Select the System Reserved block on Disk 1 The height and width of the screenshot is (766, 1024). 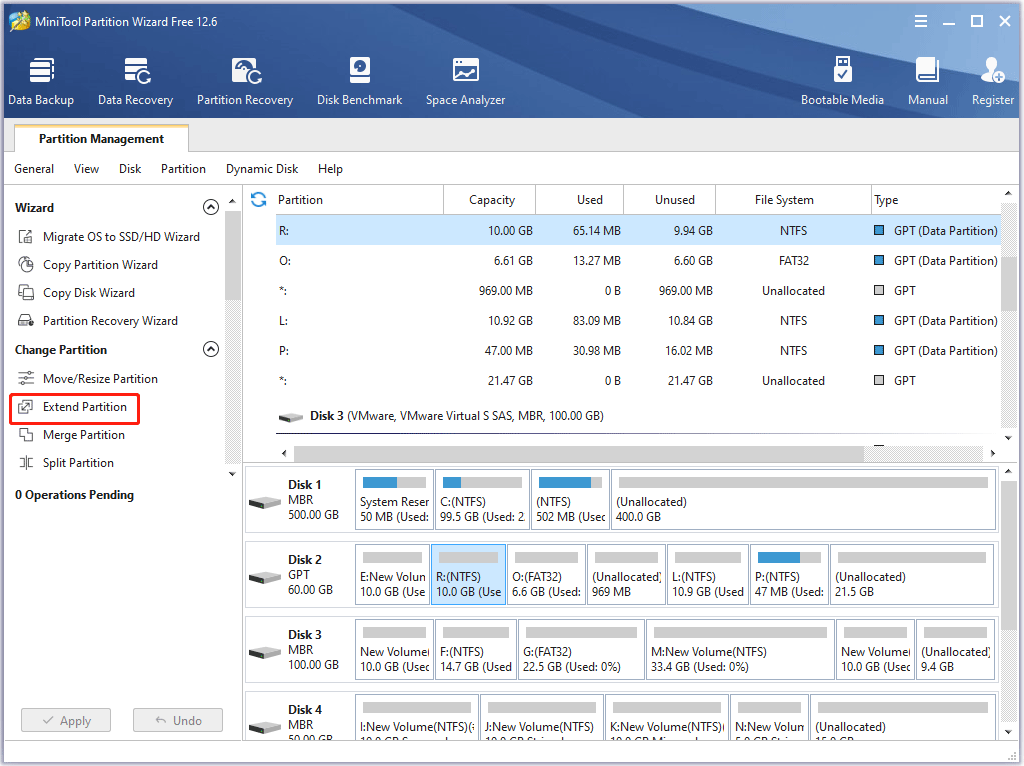(x=394, y=500)
